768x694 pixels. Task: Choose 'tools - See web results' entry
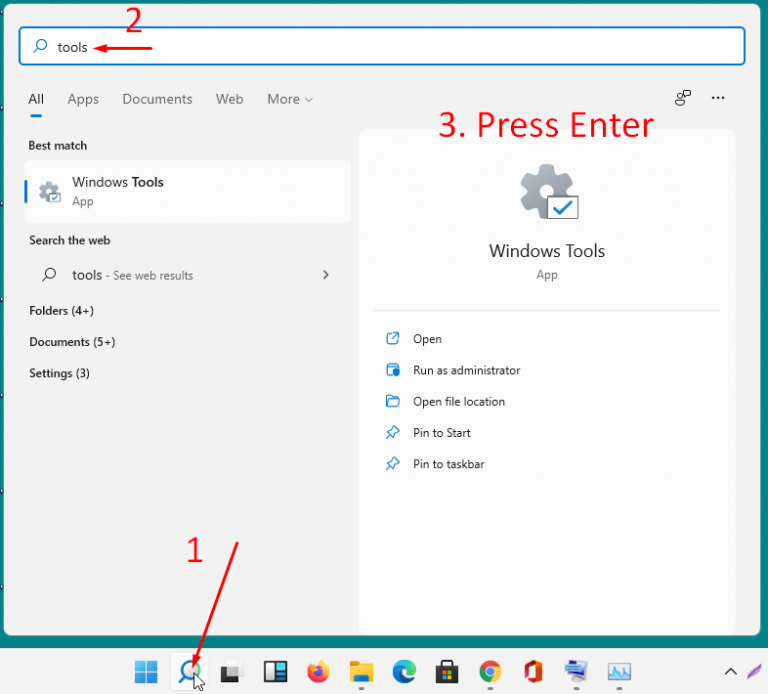pos(188,275)
